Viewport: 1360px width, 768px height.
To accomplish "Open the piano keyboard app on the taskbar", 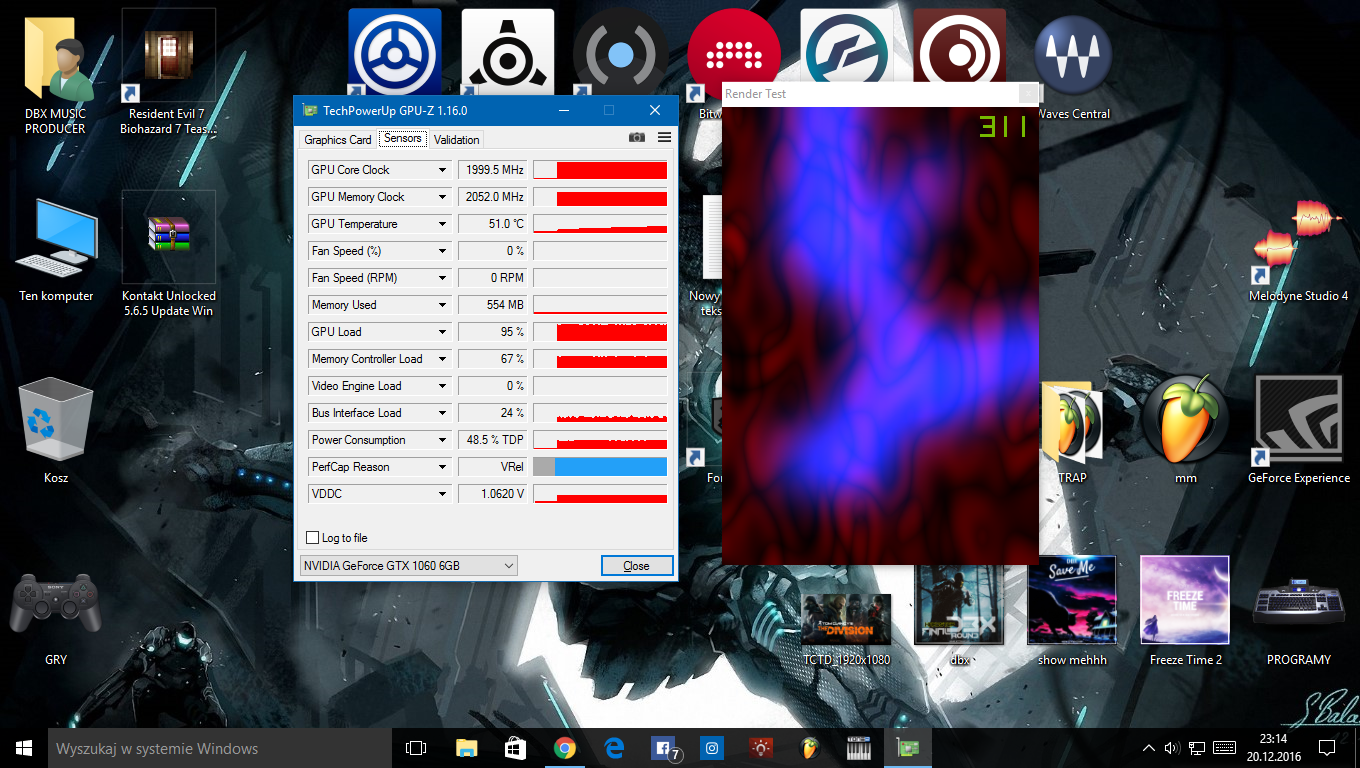I will pos(859,748).
